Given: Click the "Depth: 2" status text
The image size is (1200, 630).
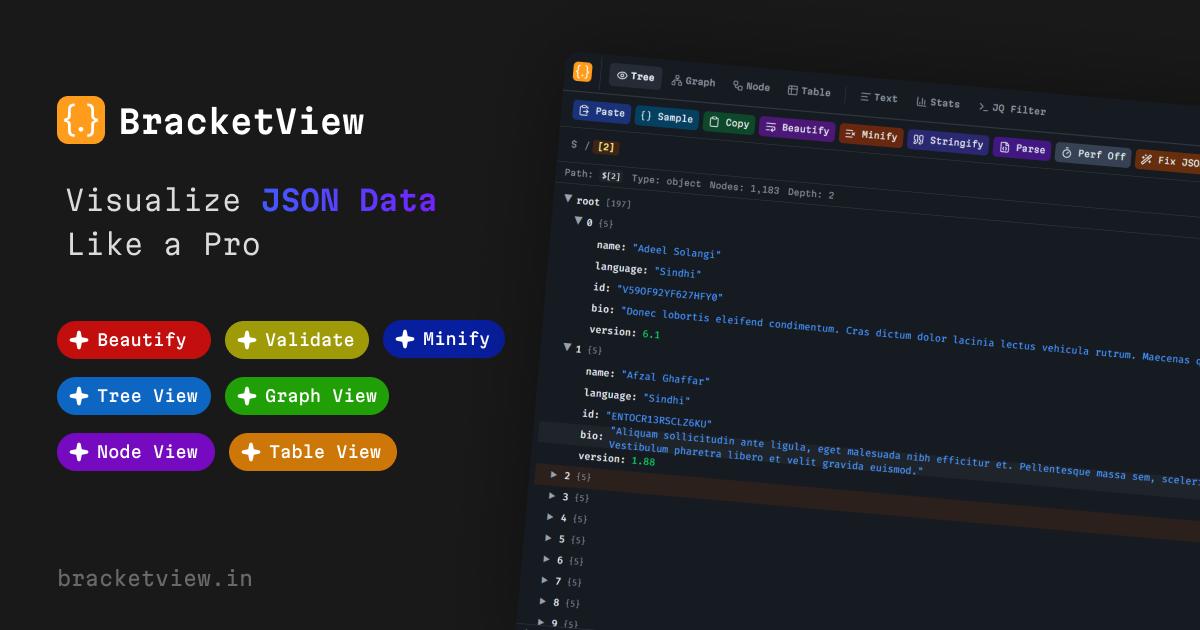Looking at the screenshot, I should pos(811,193).
